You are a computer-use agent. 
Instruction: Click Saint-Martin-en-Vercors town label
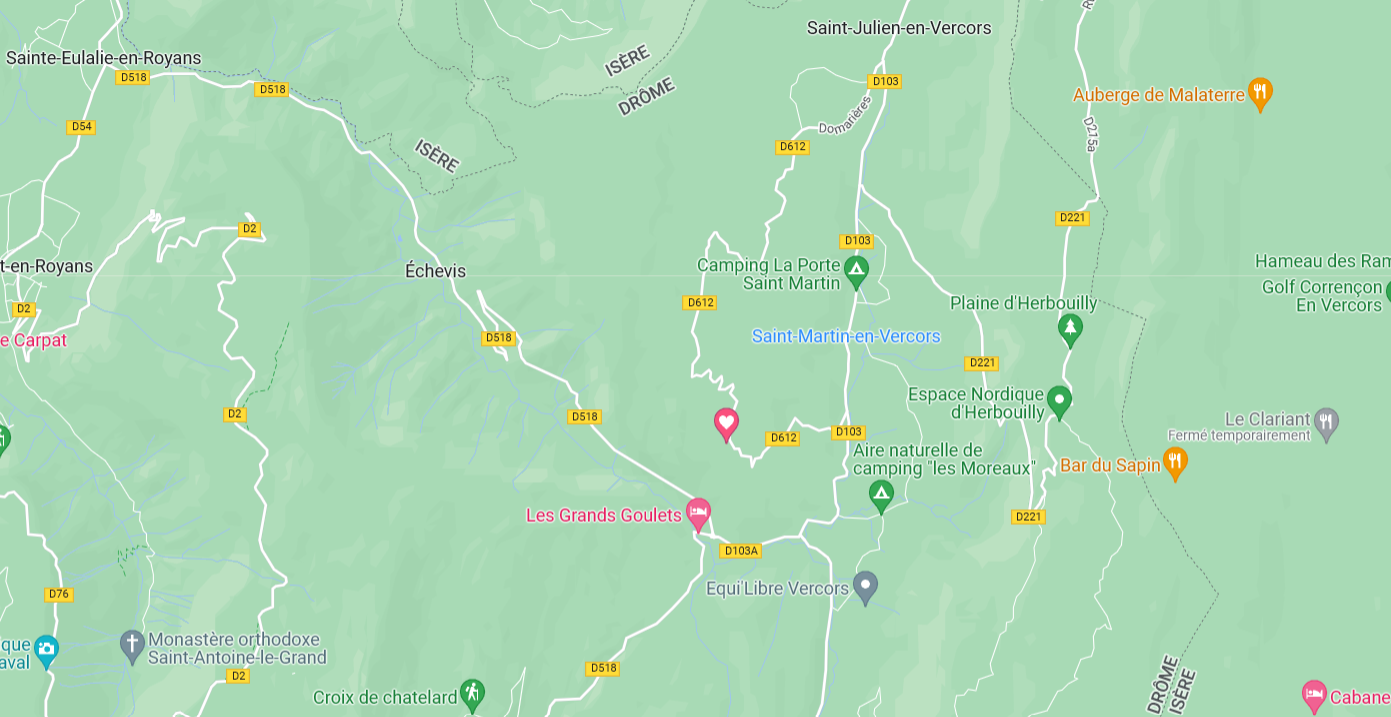pos(846,336)
